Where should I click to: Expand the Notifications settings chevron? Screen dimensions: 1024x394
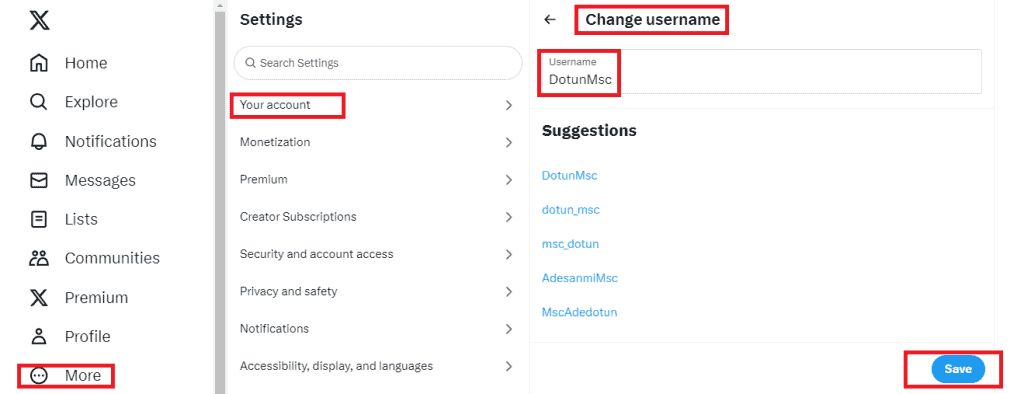click(x=509, y=329)
